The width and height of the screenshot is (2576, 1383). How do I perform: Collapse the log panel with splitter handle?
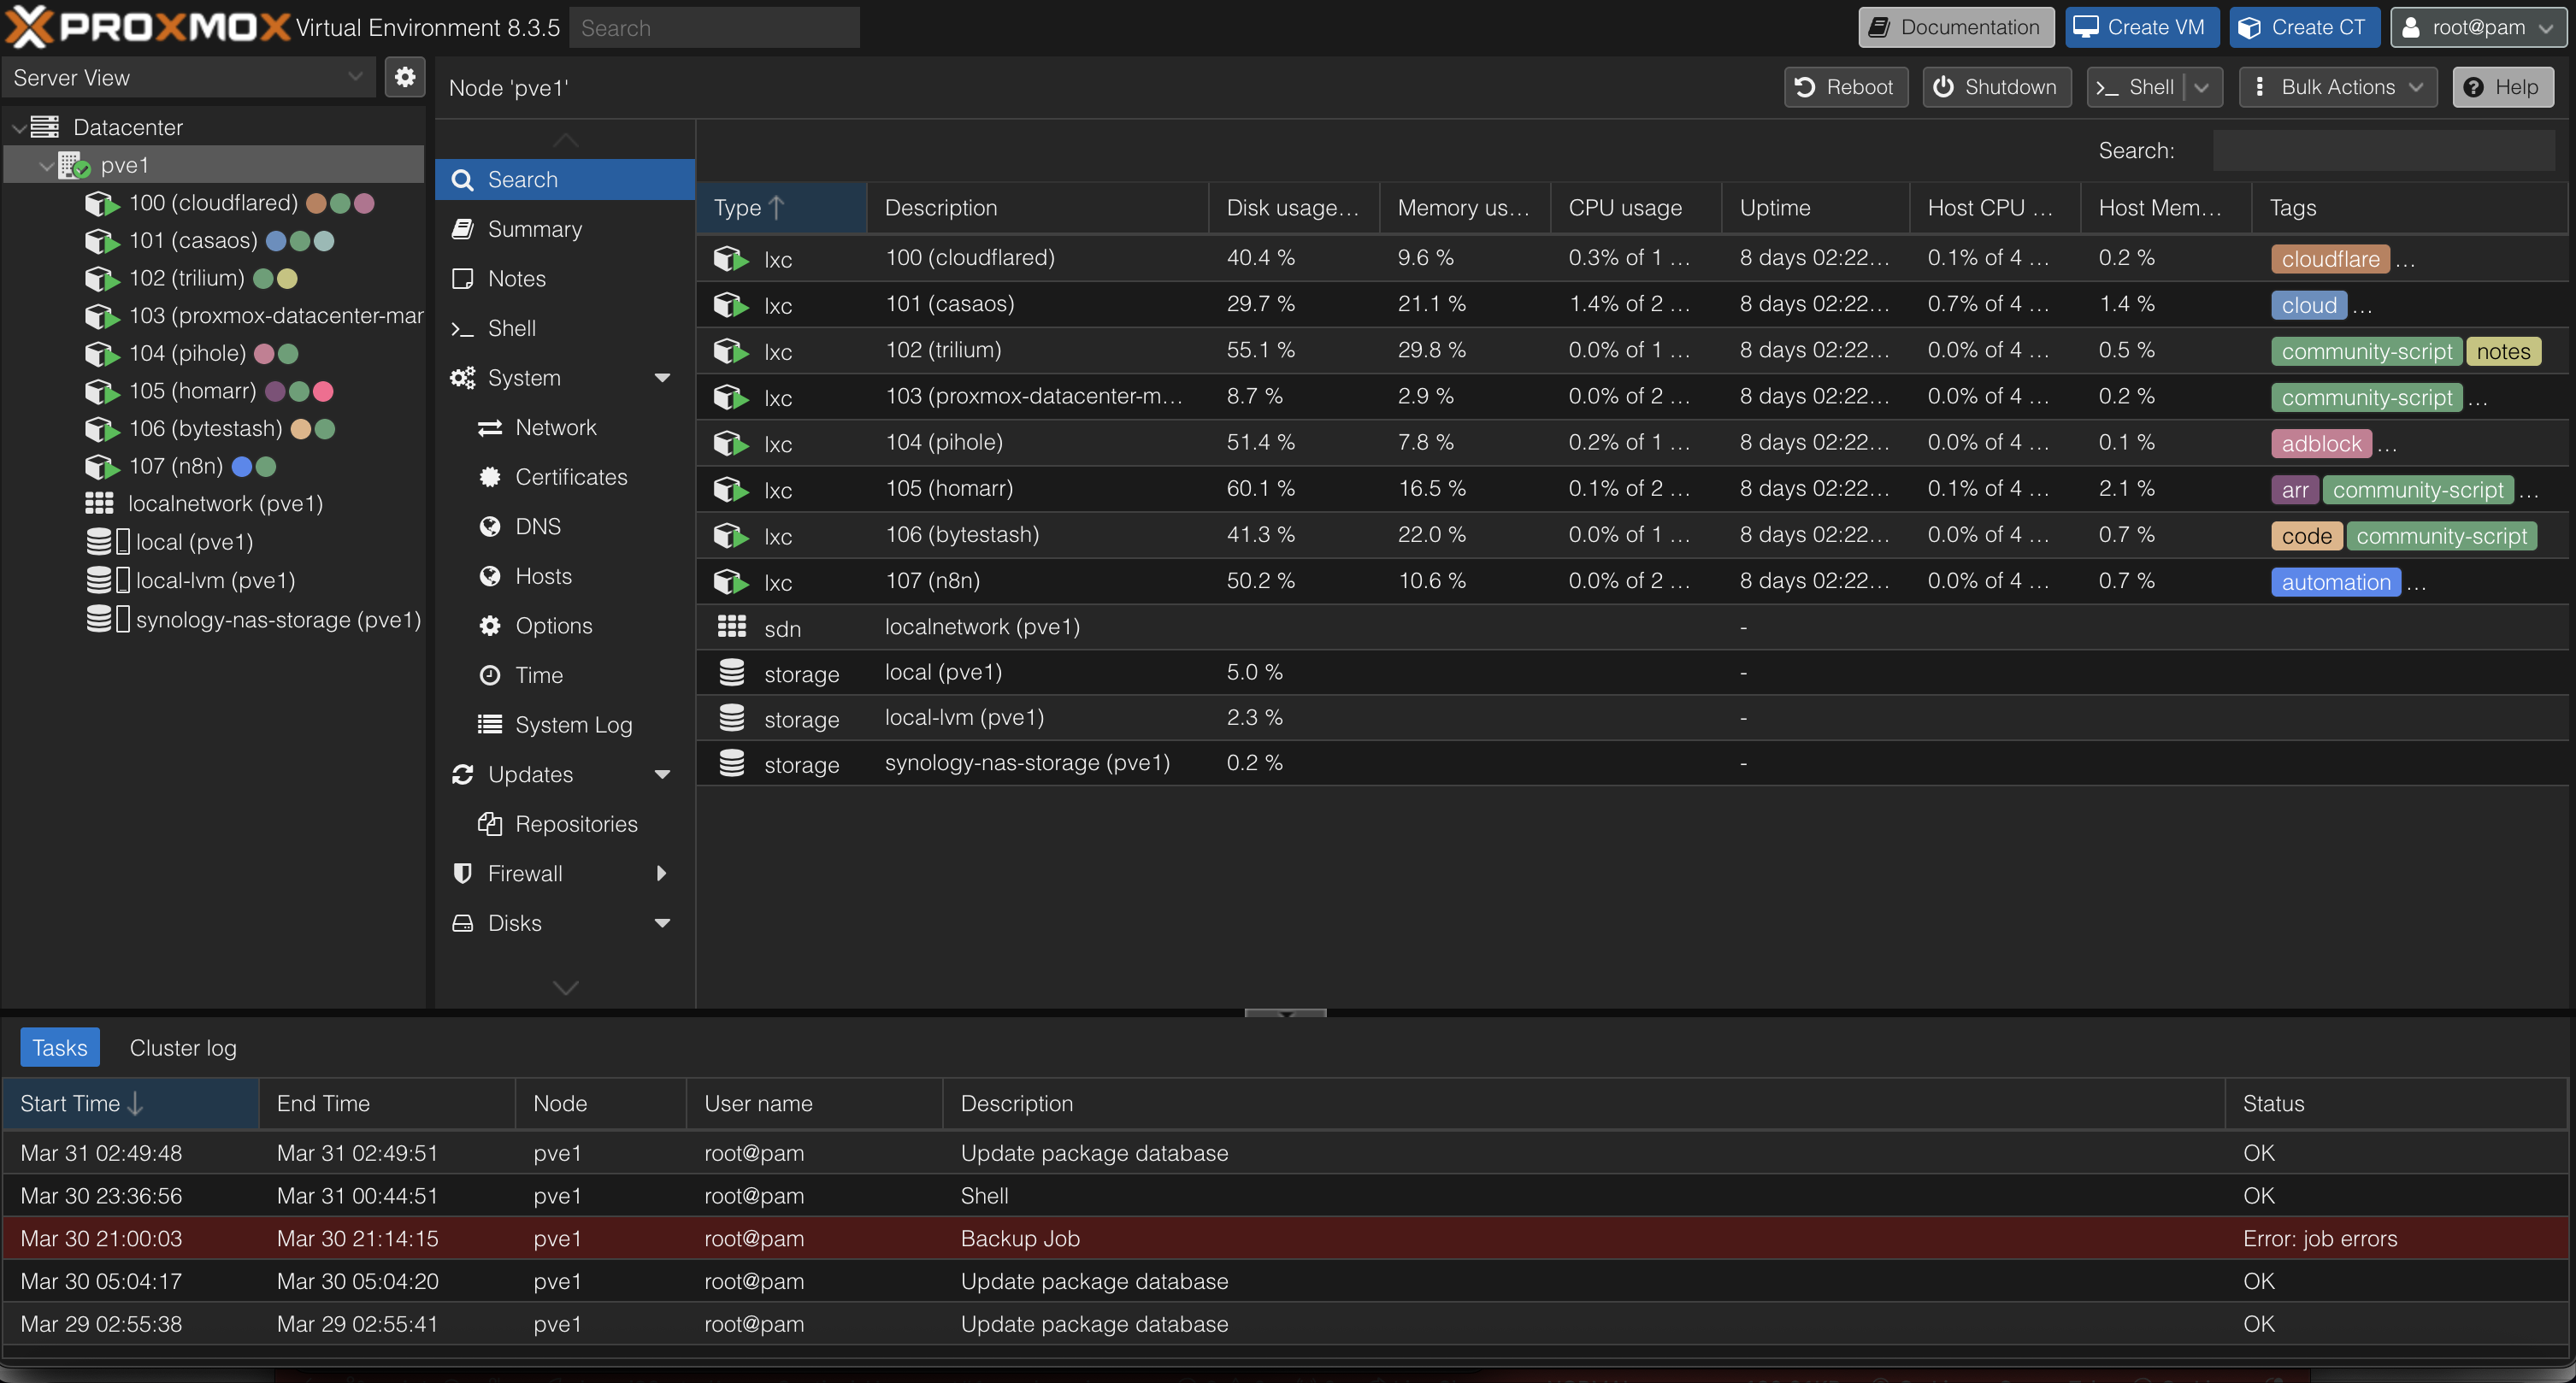point(1285,1013)
